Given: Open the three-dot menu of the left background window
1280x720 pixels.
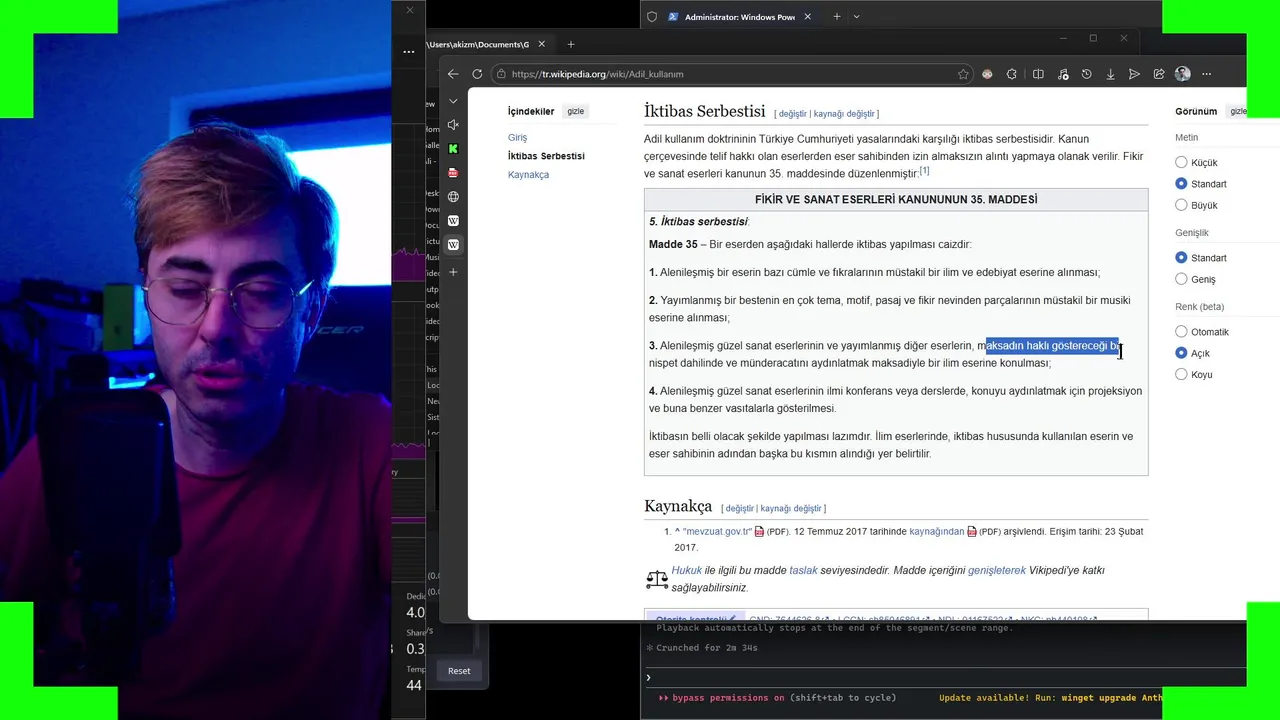Looking at the screenshot, I should pyautogui.click(x=408, y=51).
